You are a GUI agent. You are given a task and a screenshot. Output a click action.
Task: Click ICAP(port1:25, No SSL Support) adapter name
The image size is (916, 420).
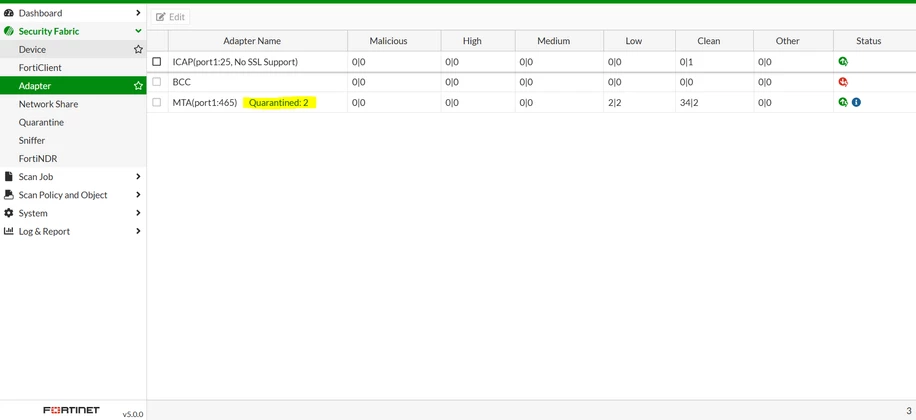point(235,61)
